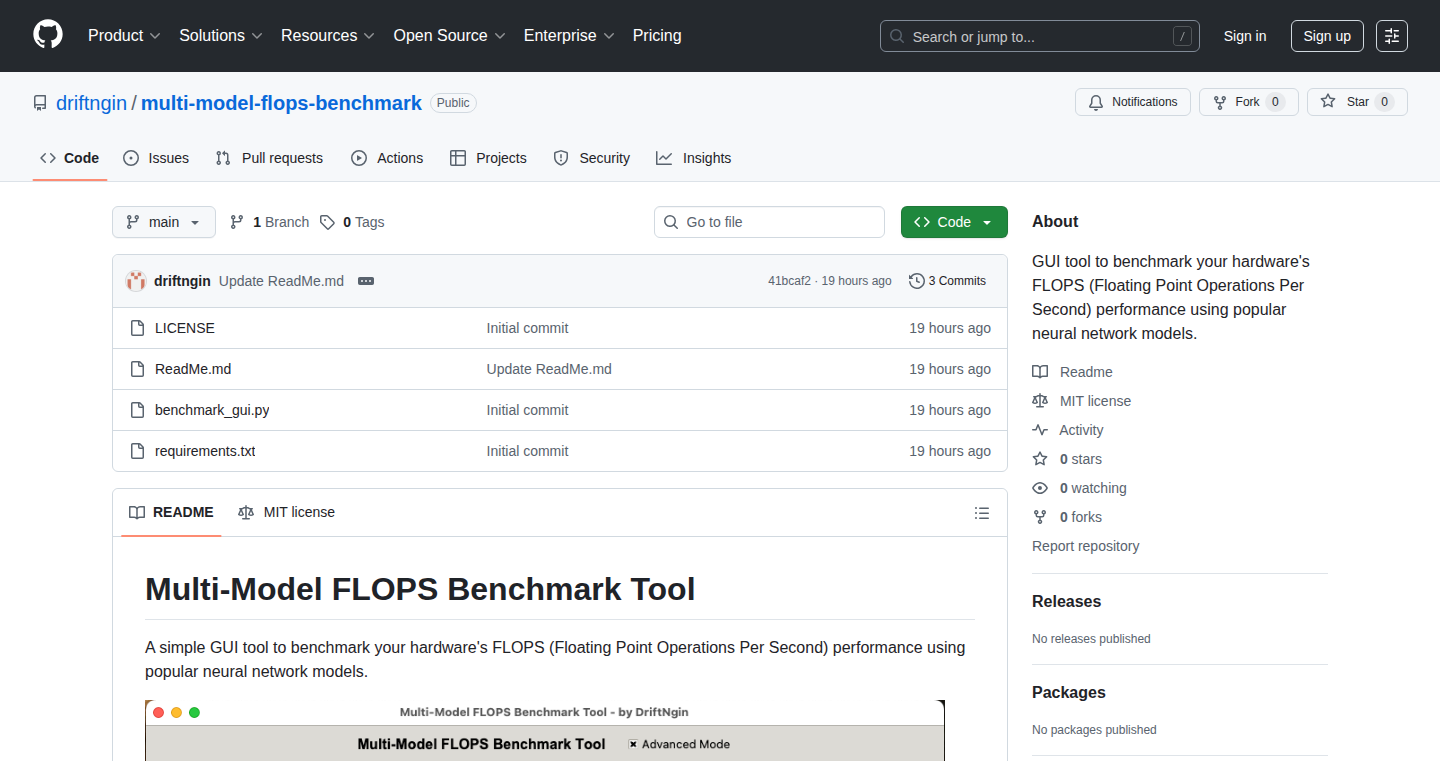1440x761 pixels.
Task: Switch to the Code tab
Action: click(x=70, y=158)
